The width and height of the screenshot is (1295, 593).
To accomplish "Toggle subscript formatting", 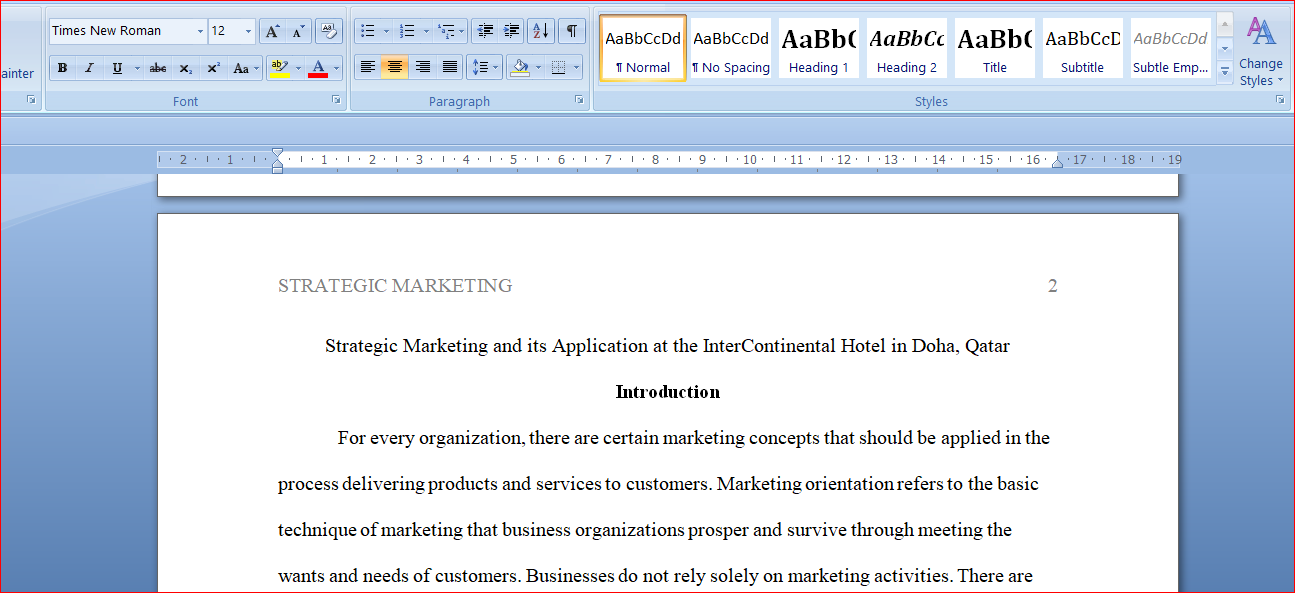I will coord(186,68).
